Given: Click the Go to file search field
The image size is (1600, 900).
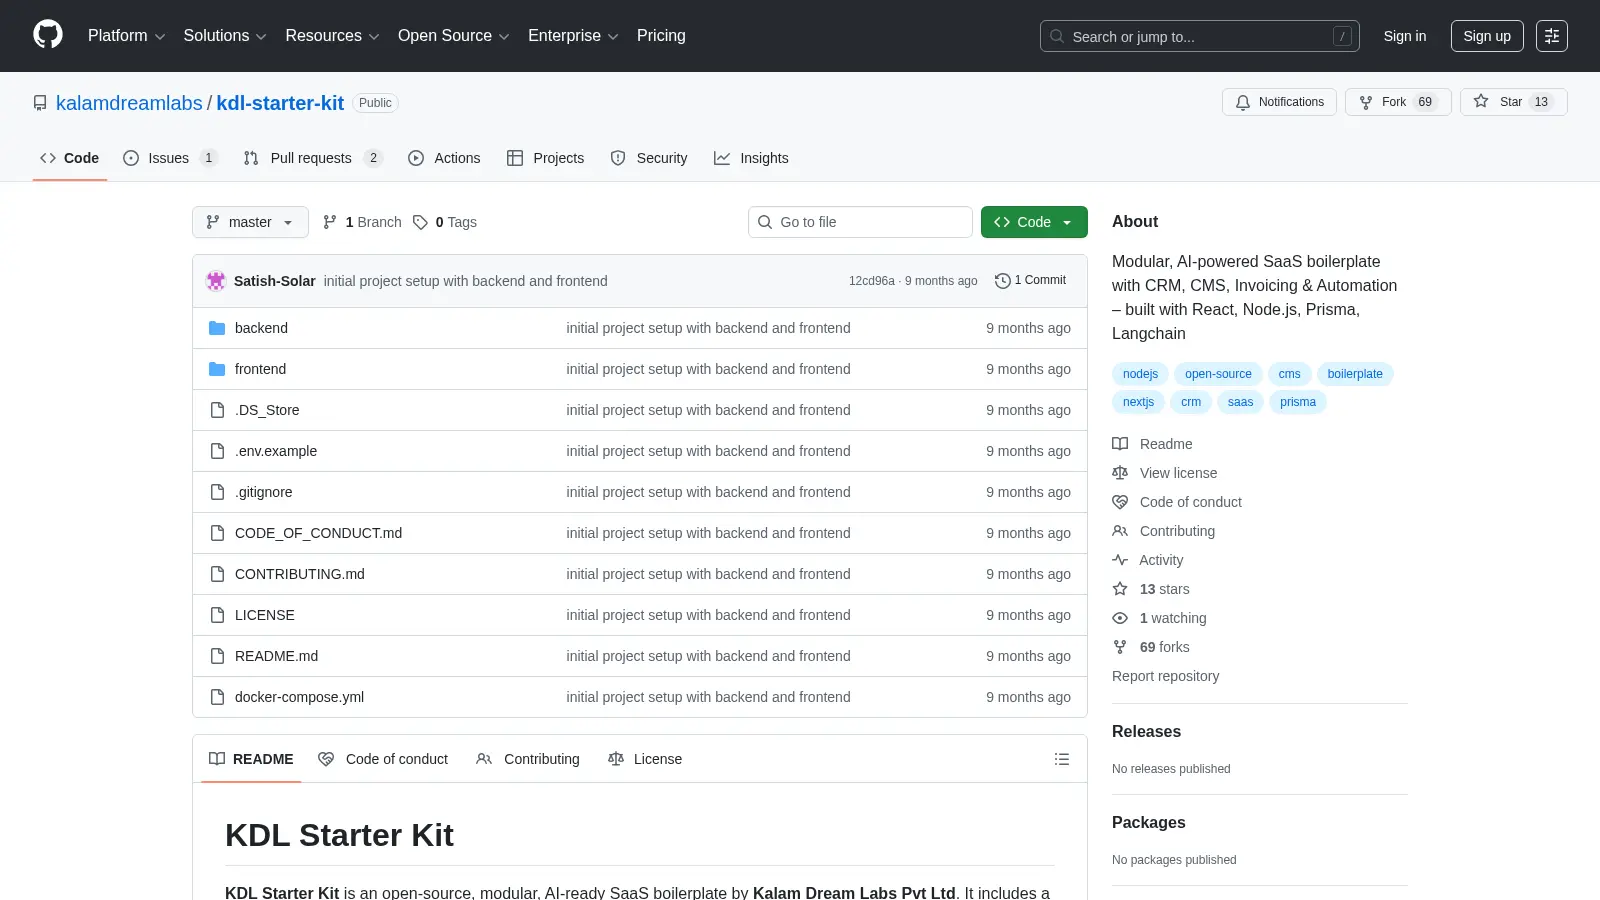Looking at the screenshot, I should pos(860,222).
